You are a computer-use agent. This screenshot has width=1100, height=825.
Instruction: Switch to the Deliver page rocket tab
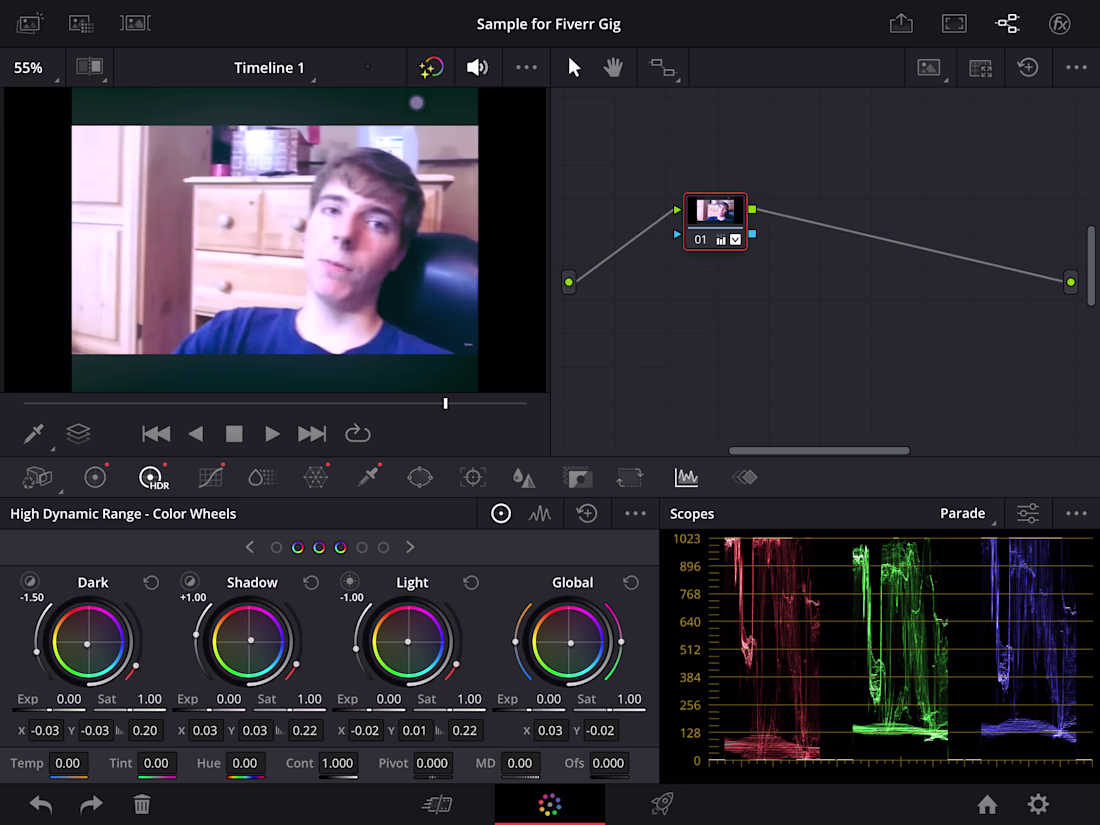[x=661, y=804]
